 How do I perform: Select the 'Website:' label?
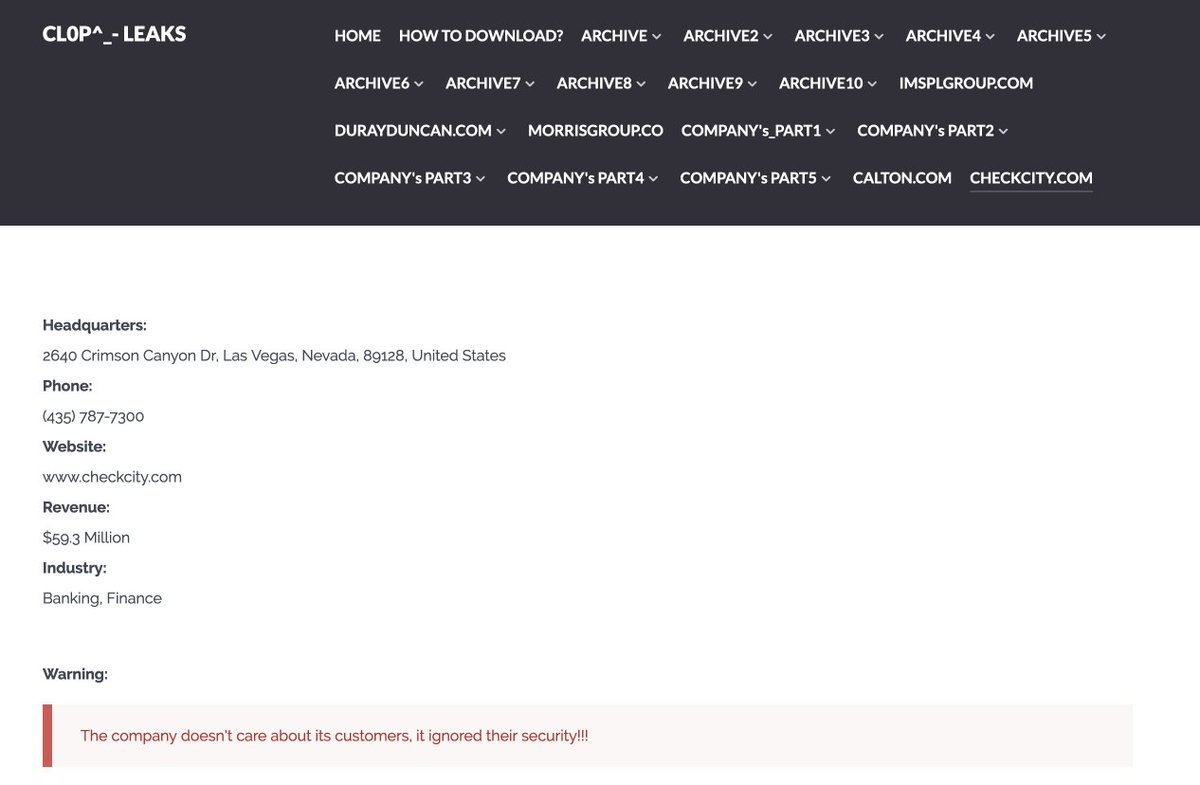pos(74,446)
